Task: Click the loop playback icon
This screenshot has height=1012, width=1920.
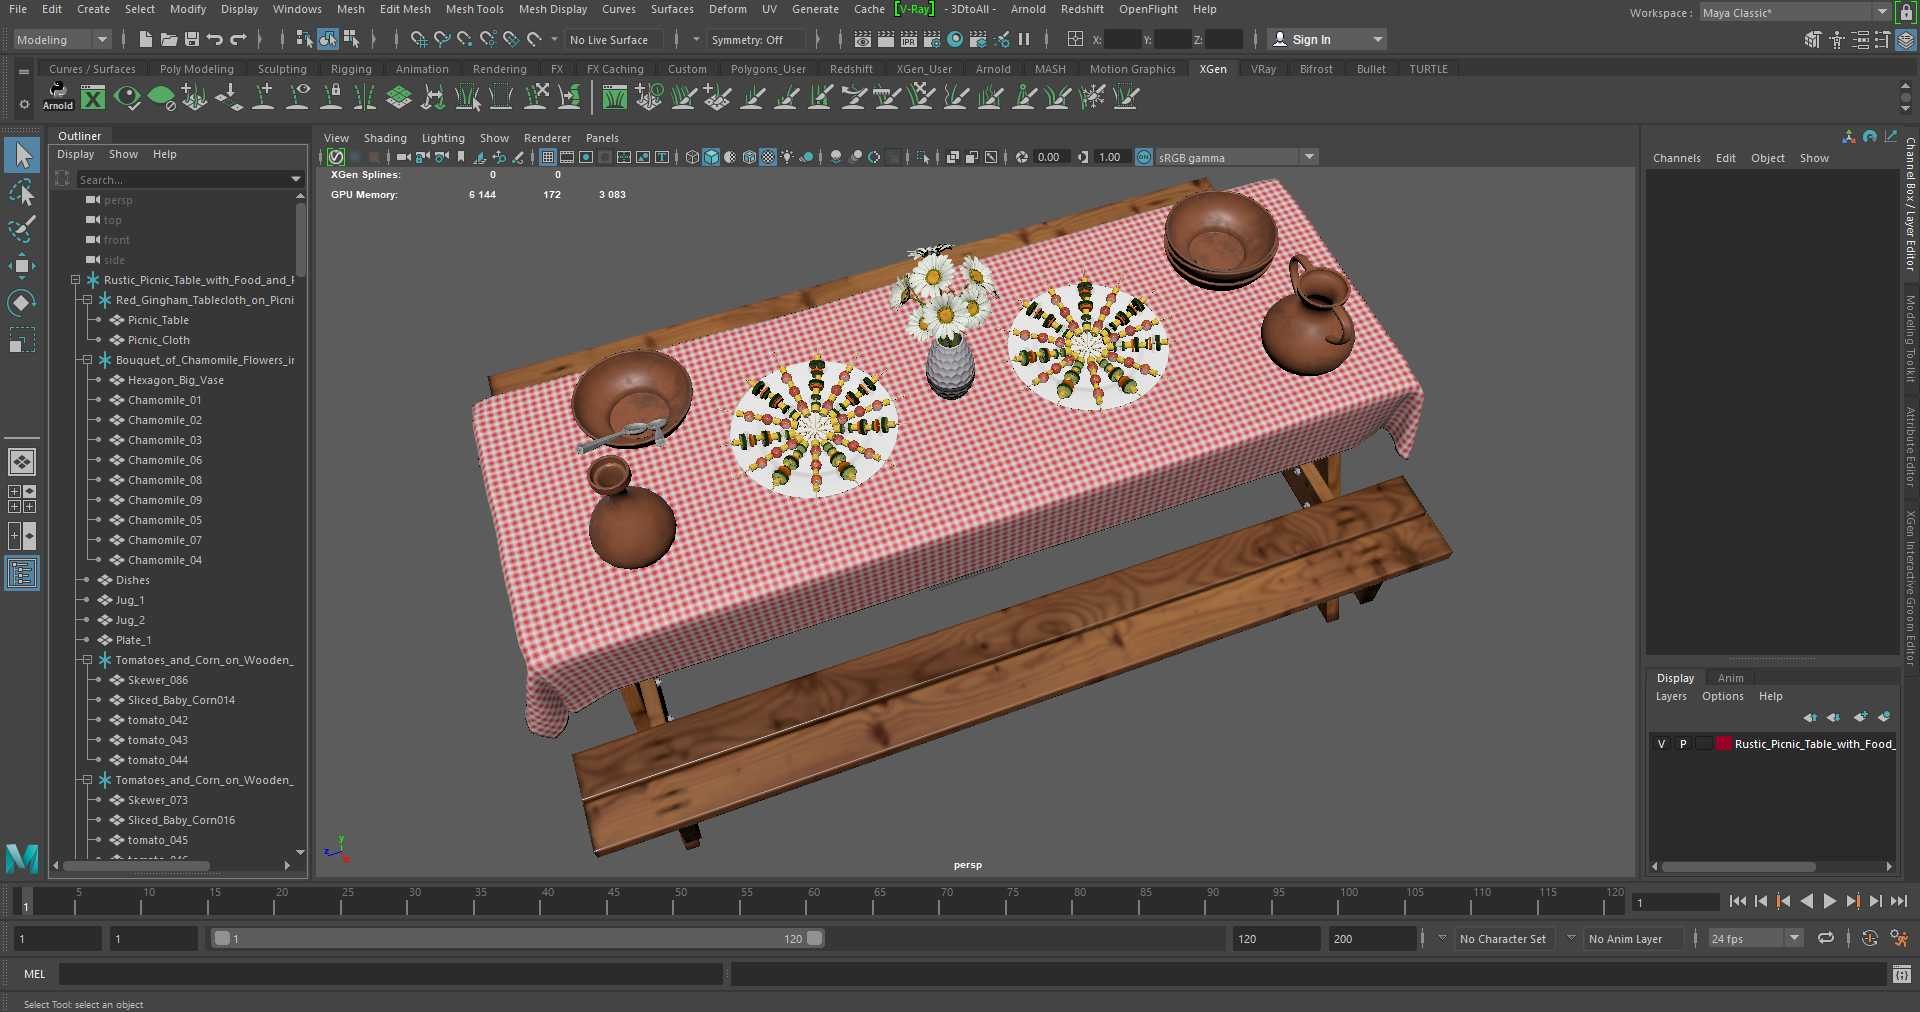Action: pyautogui.click(x=1826, y=939)
